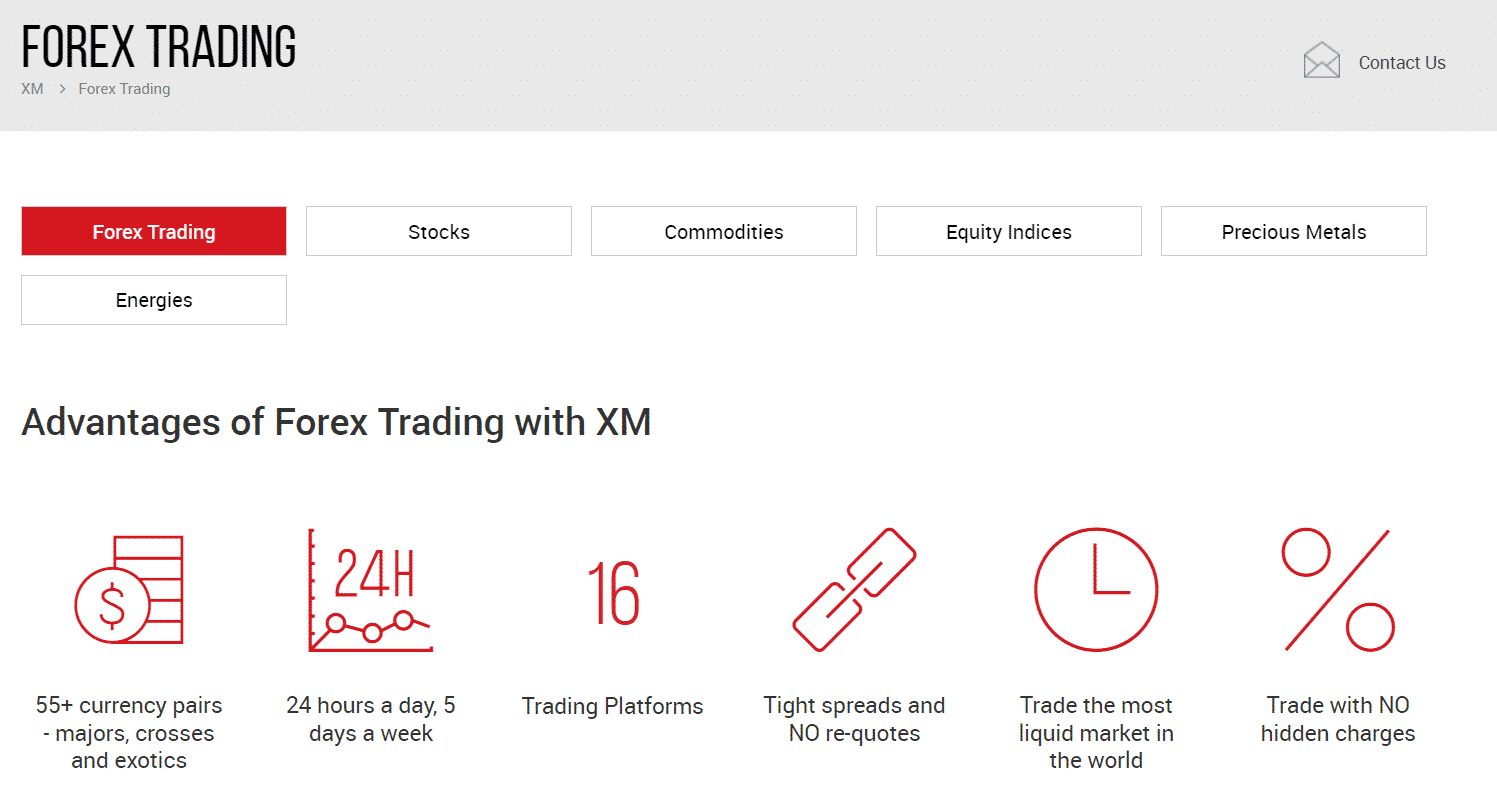Click the dollar coin stack icon

click(129, 590)
